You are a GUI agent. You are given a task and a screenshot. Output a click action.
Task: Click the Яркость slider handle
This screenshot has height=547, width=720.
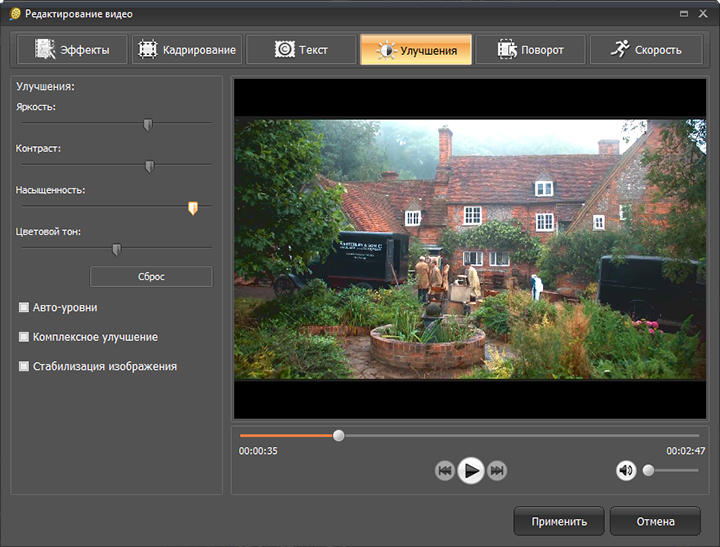pos(148,125)
